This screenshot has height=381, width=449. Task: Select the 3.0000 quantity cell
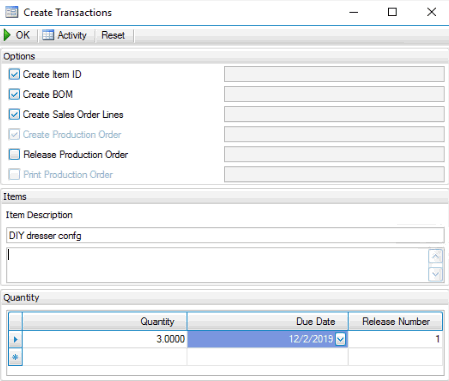(105, 339)
